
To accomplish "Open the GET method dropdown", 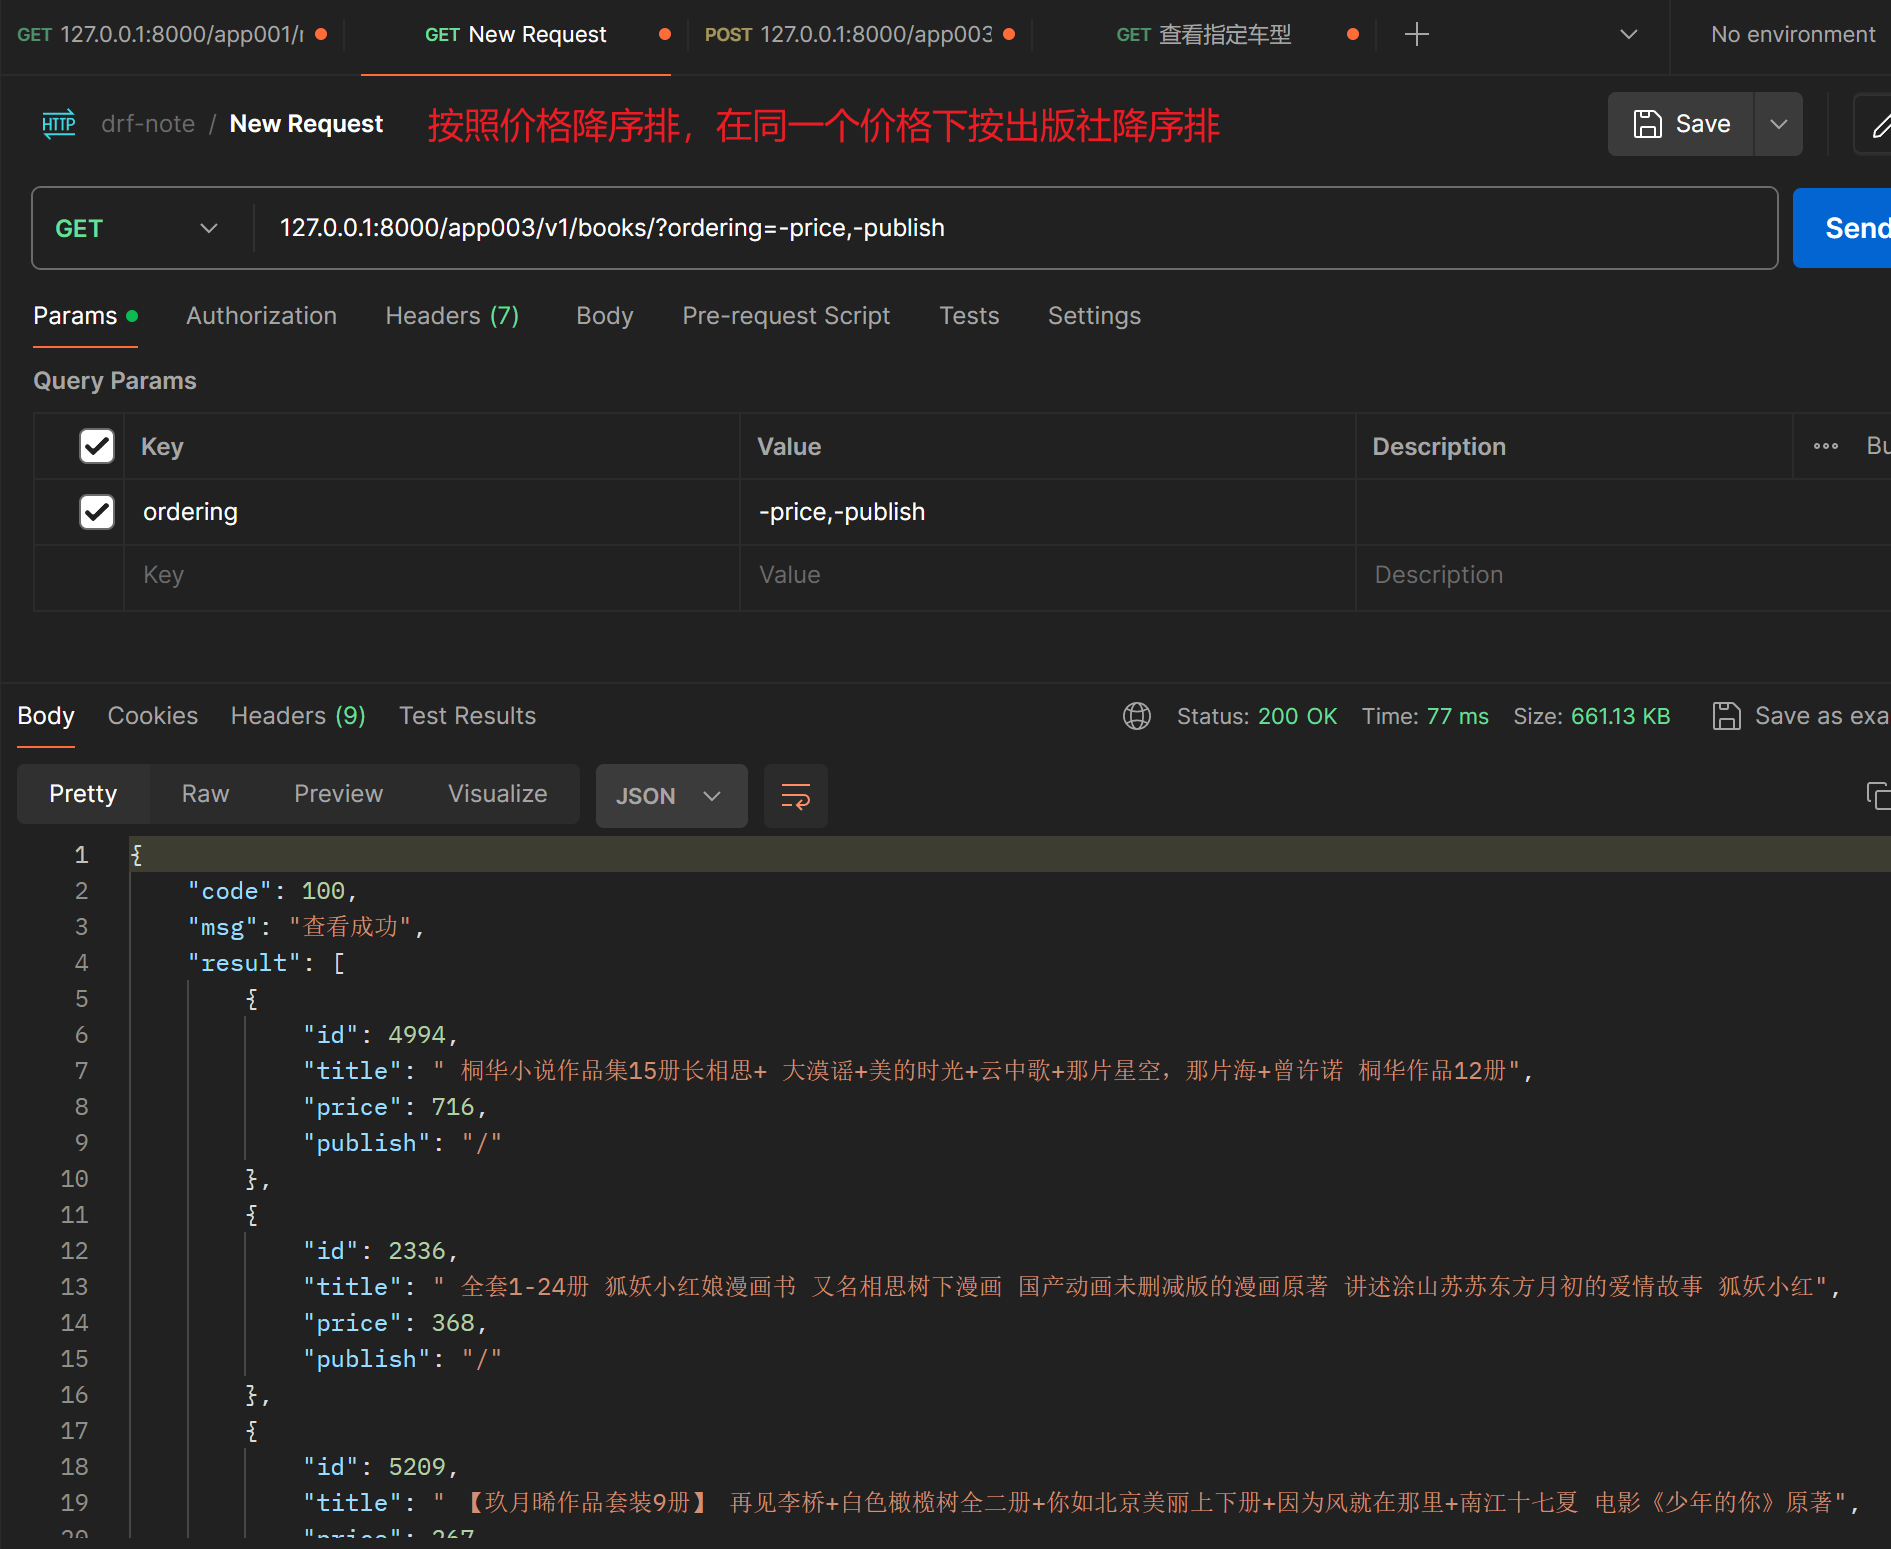I will tap(137, 228).
